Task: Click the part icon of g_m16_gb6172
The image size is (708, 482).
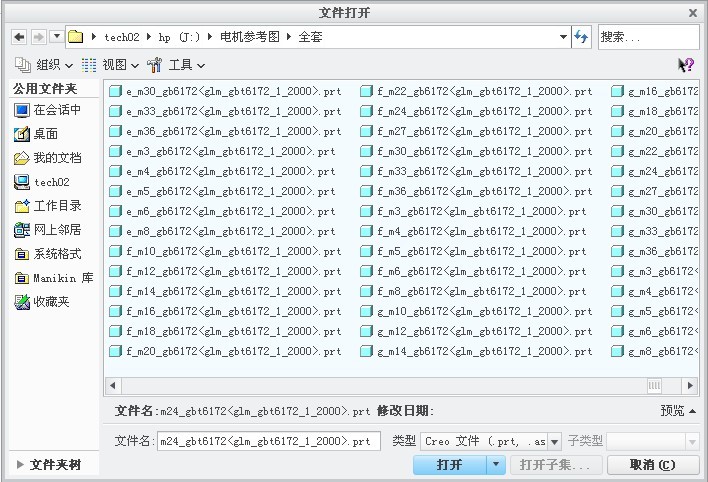Action: click(618, 91)
